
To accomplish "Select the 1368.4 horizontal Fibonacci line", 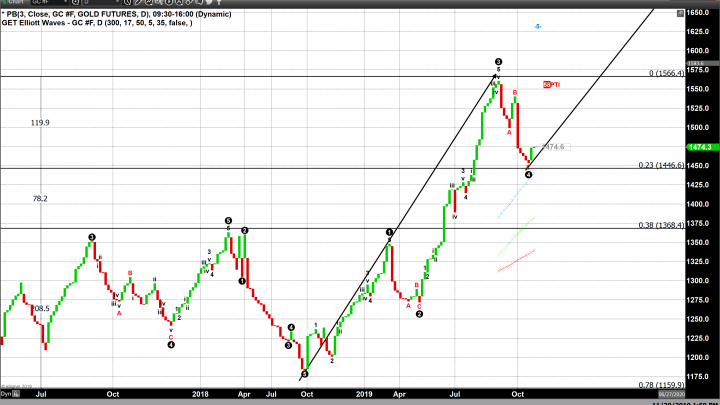I will [342, 228].
